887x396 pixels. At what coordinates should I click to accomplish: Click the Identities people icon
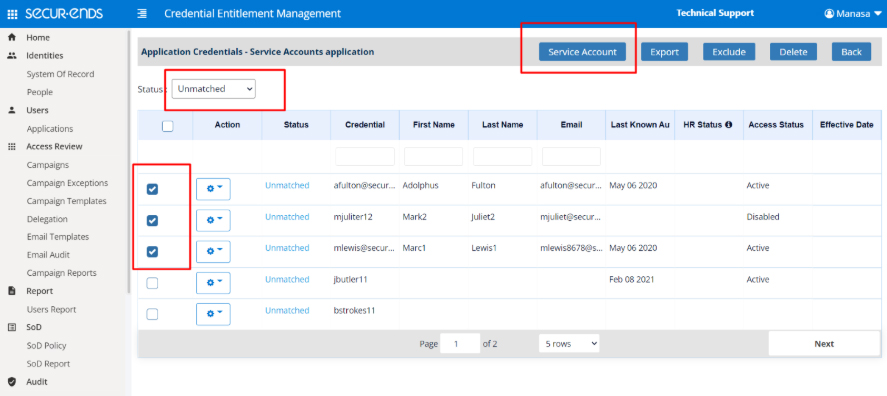pos(11,55)
